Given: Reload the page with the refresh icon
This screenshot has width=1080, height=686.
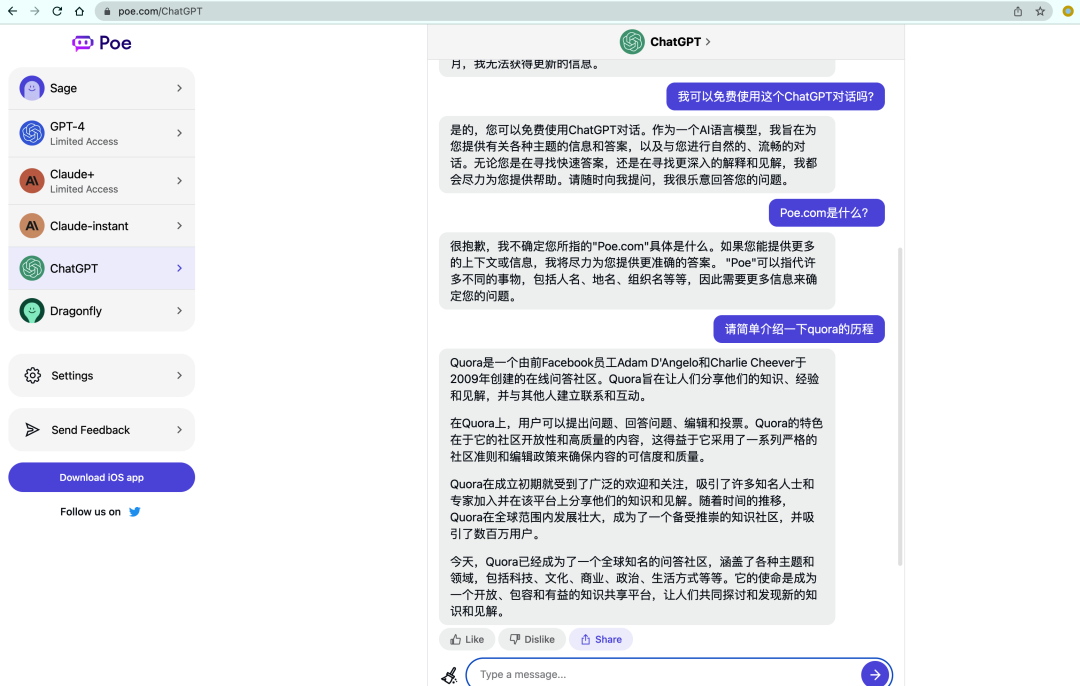Looking at the screenshot, I should click(57, 11).
